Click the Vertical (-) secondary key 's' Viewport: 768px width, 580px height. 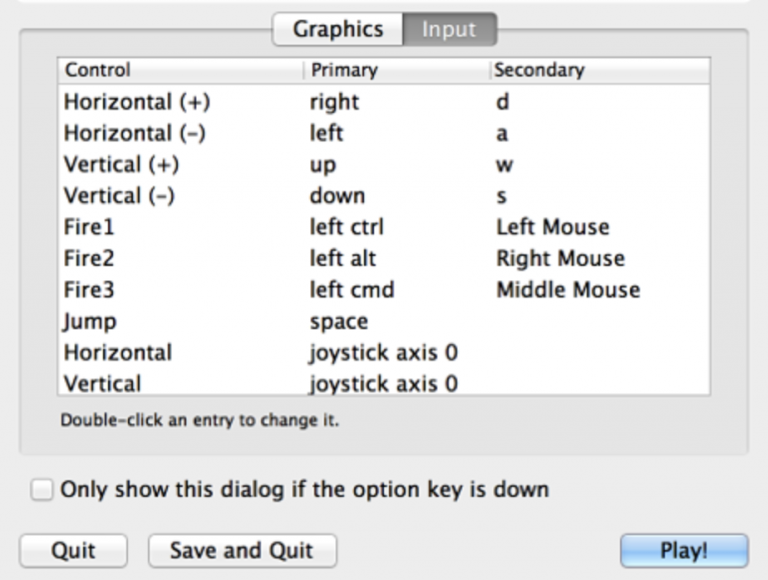coord(501,196)
